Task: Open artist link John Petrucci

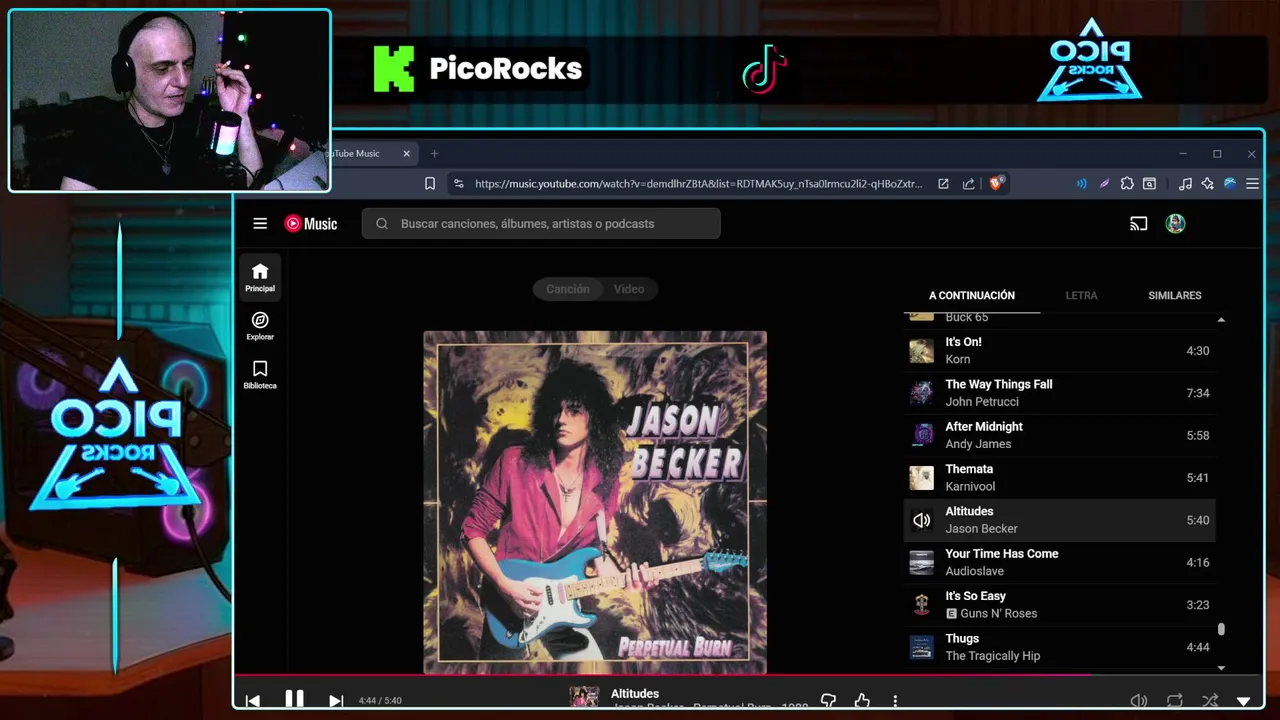Action: [982, 402]
